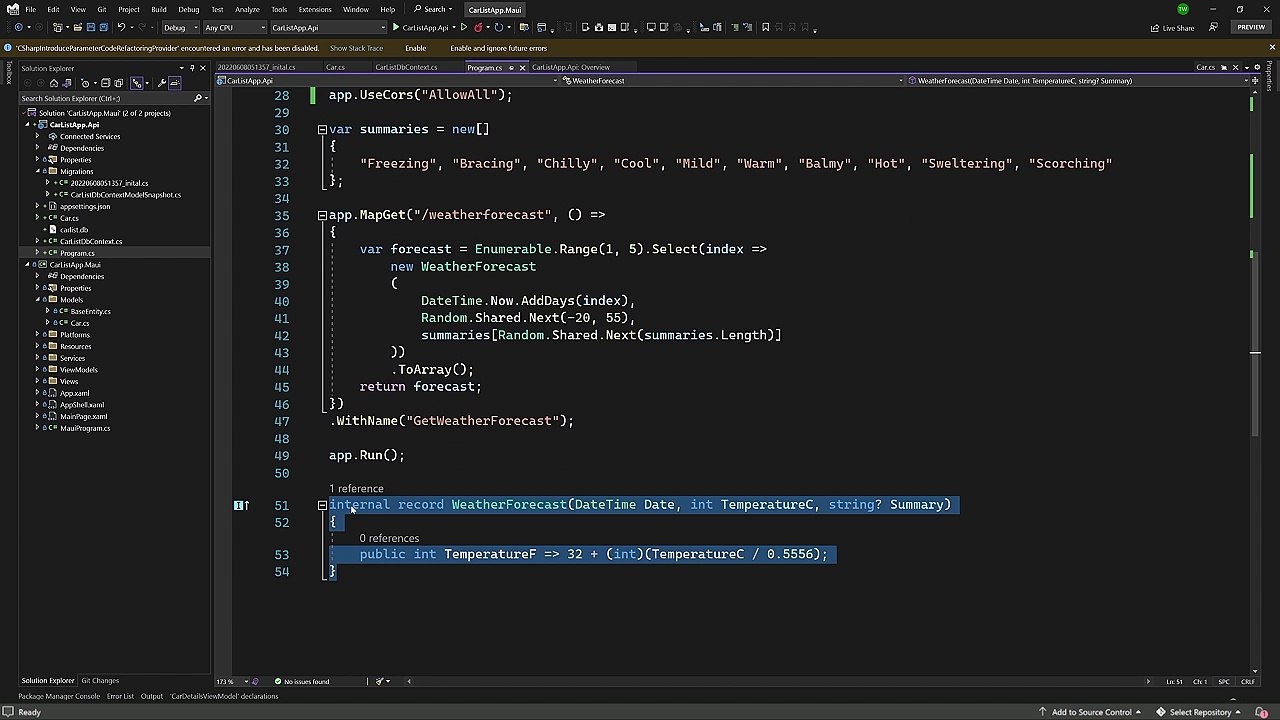The image size is (1280, 720).
Task: Click the Save file toolbar icon
Action: point(90,27)
